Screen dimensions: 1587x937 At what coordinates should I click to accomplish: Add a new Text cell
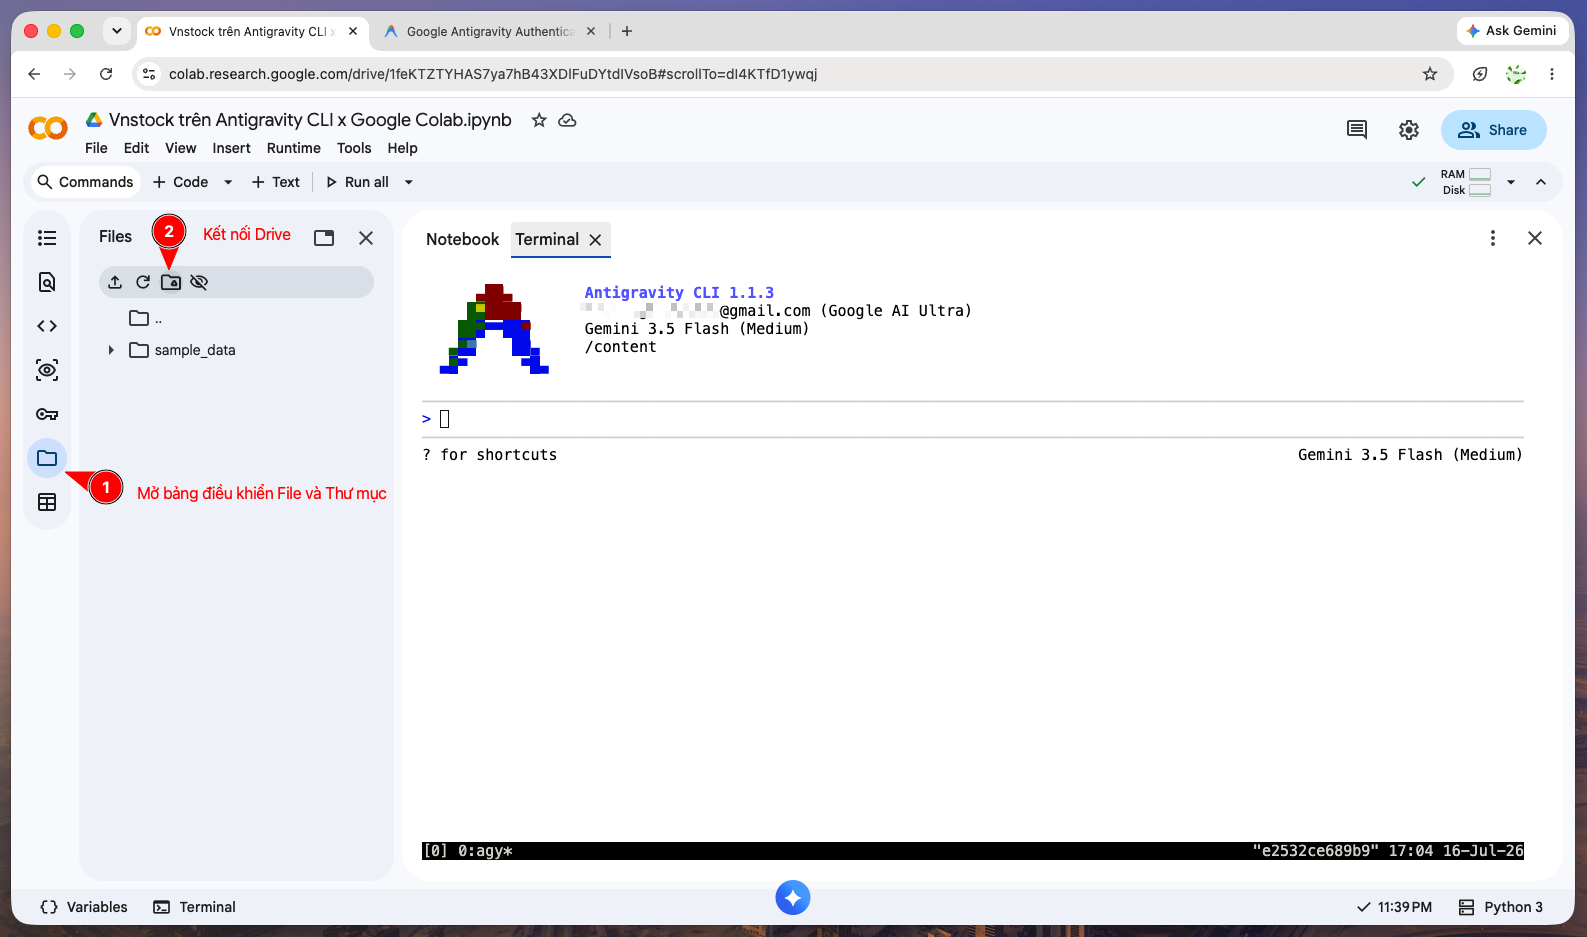[x=276, y=182]
